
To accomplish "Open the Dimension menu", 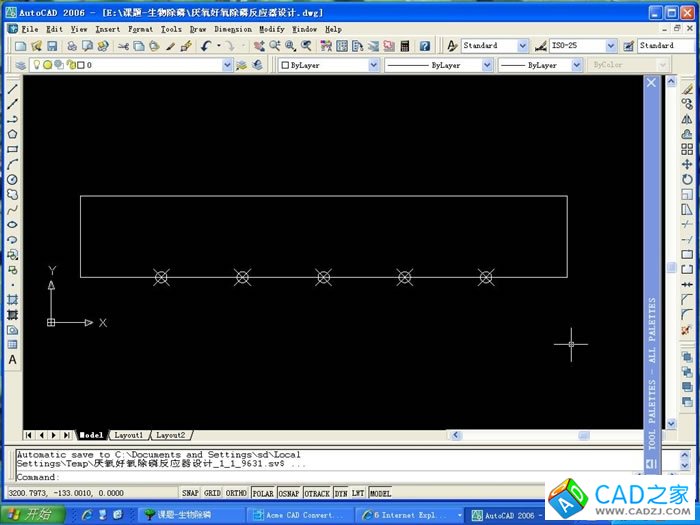I will (x=232, y=29).
